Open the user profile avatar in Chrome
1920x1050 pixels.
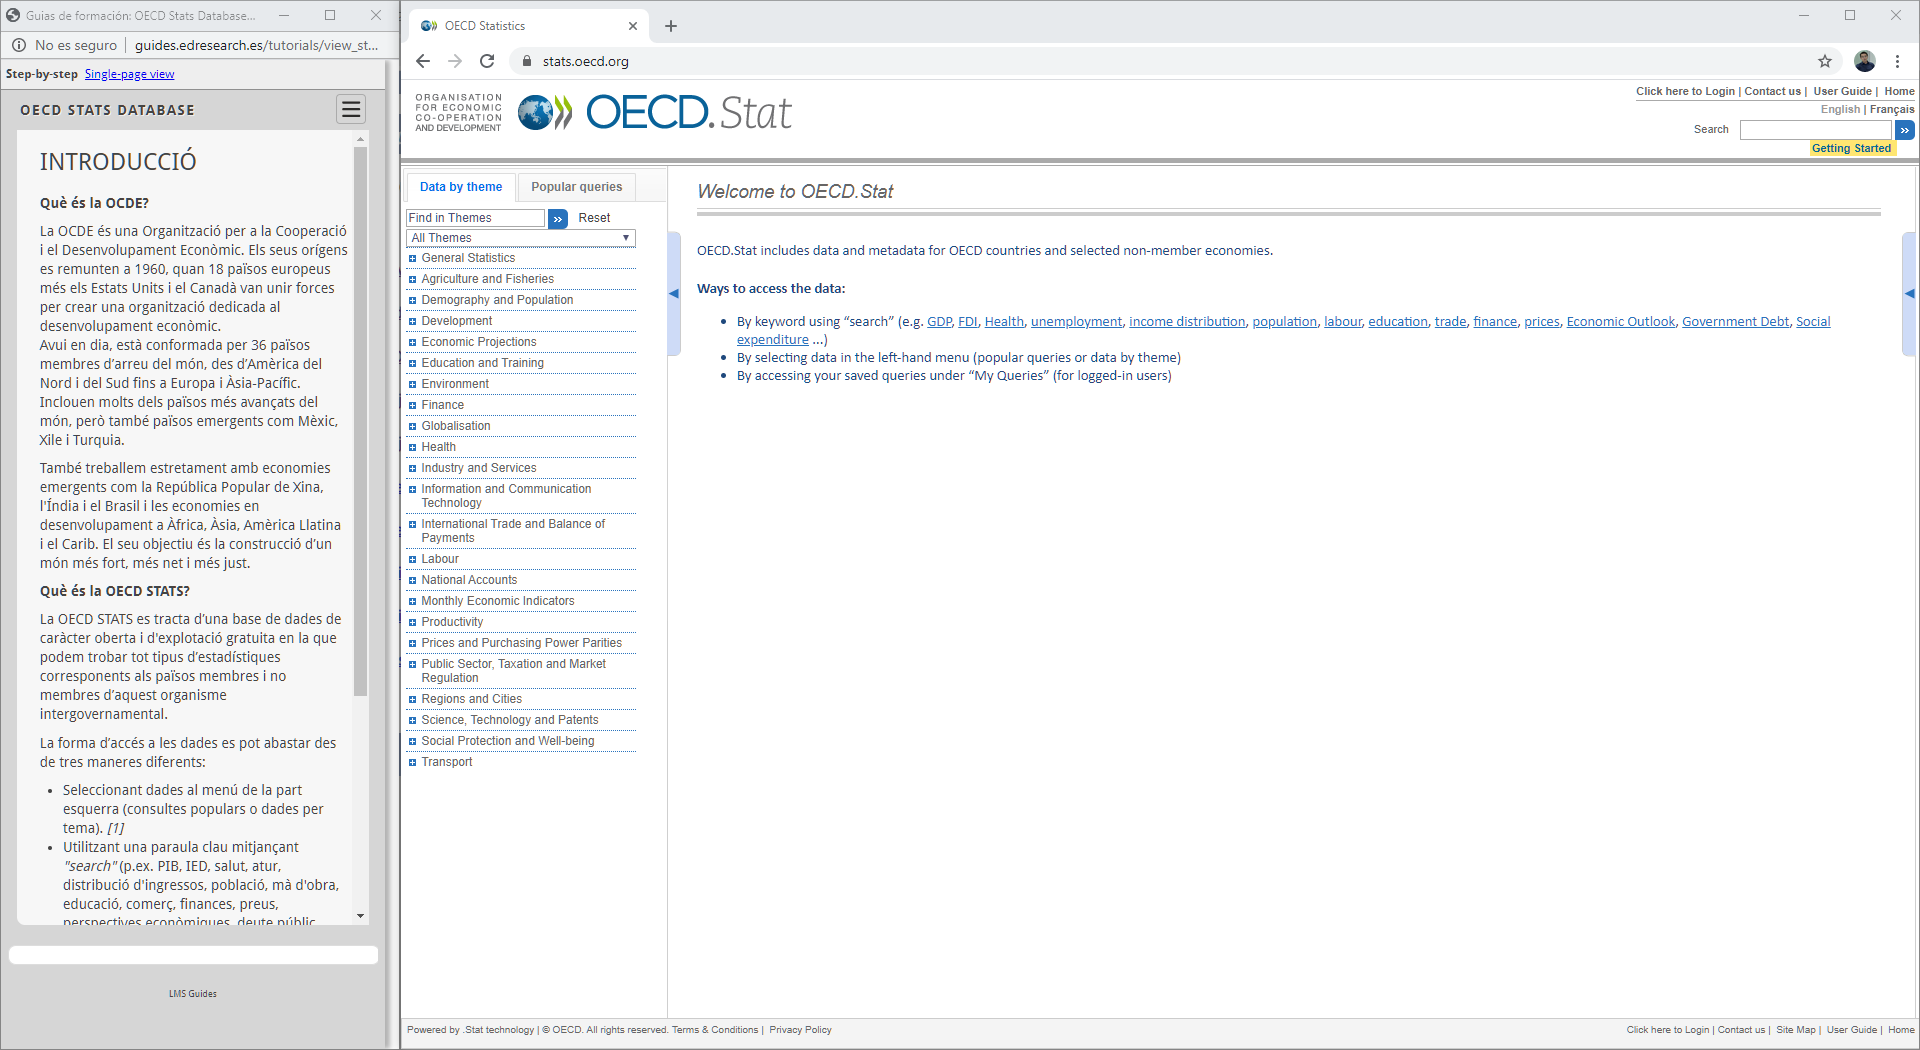coord(1865,61)
